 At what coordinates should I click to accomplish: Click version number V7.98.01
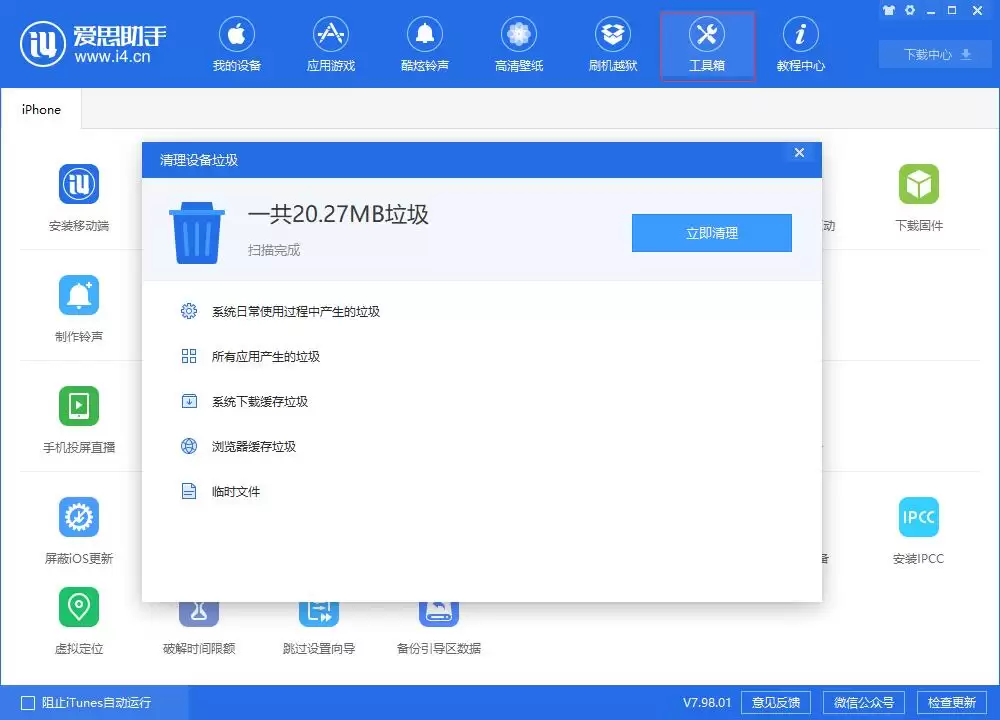click(x=707, y=703)
